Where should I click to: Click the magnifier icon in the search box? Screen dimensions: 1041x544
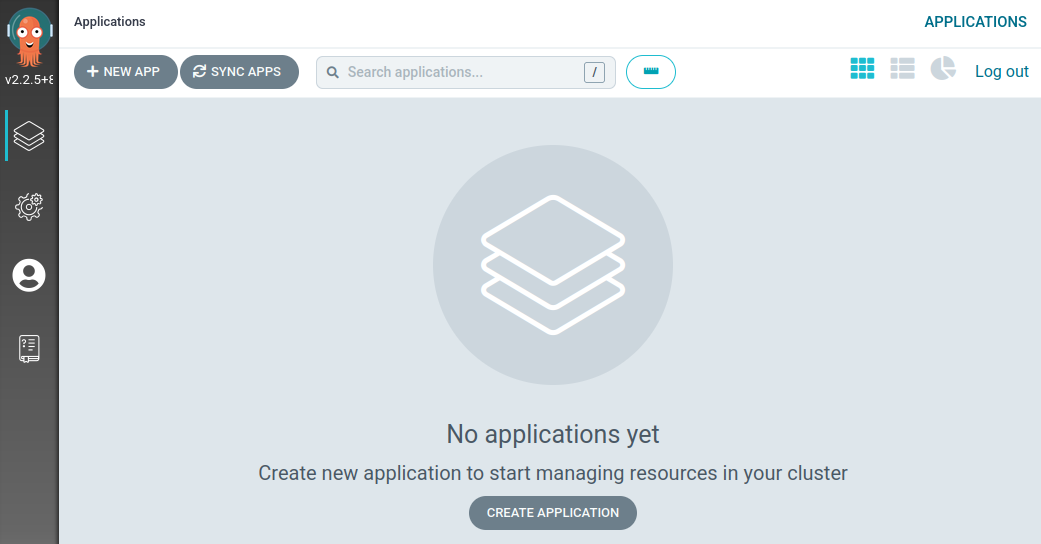[x=333, y=72]
